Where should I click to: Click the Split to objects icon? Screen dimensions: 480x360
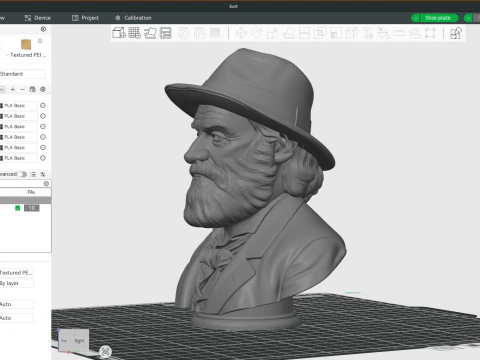[x=184, y=33]
